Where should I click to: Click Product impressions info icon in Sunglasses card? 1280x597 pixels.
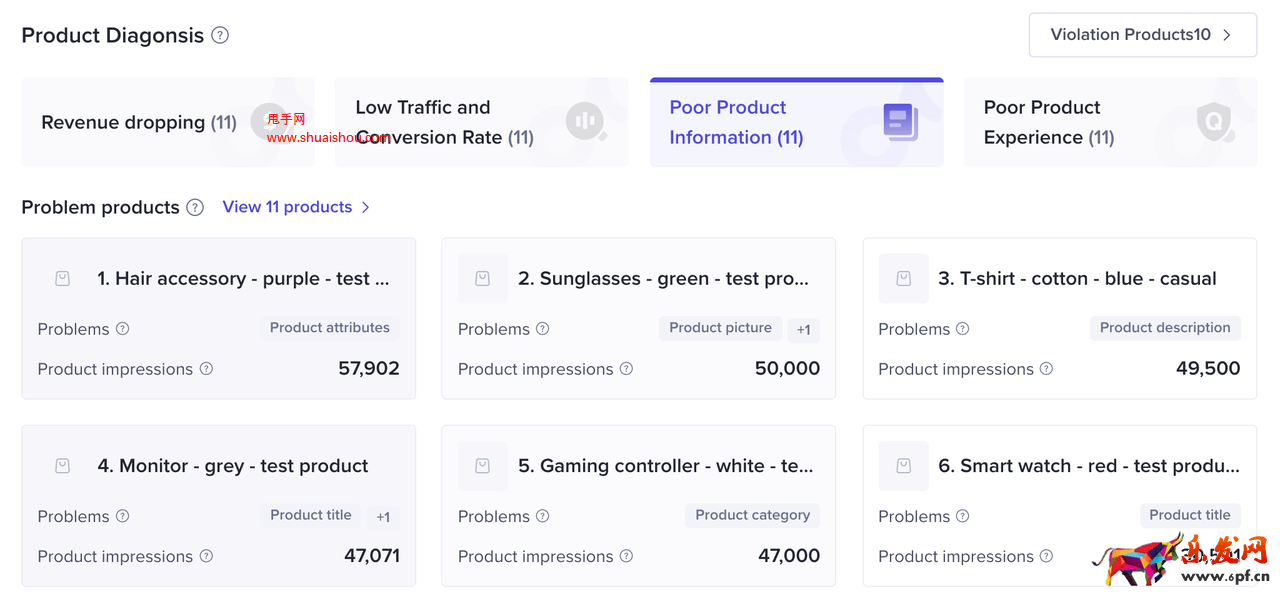[626, 368]
